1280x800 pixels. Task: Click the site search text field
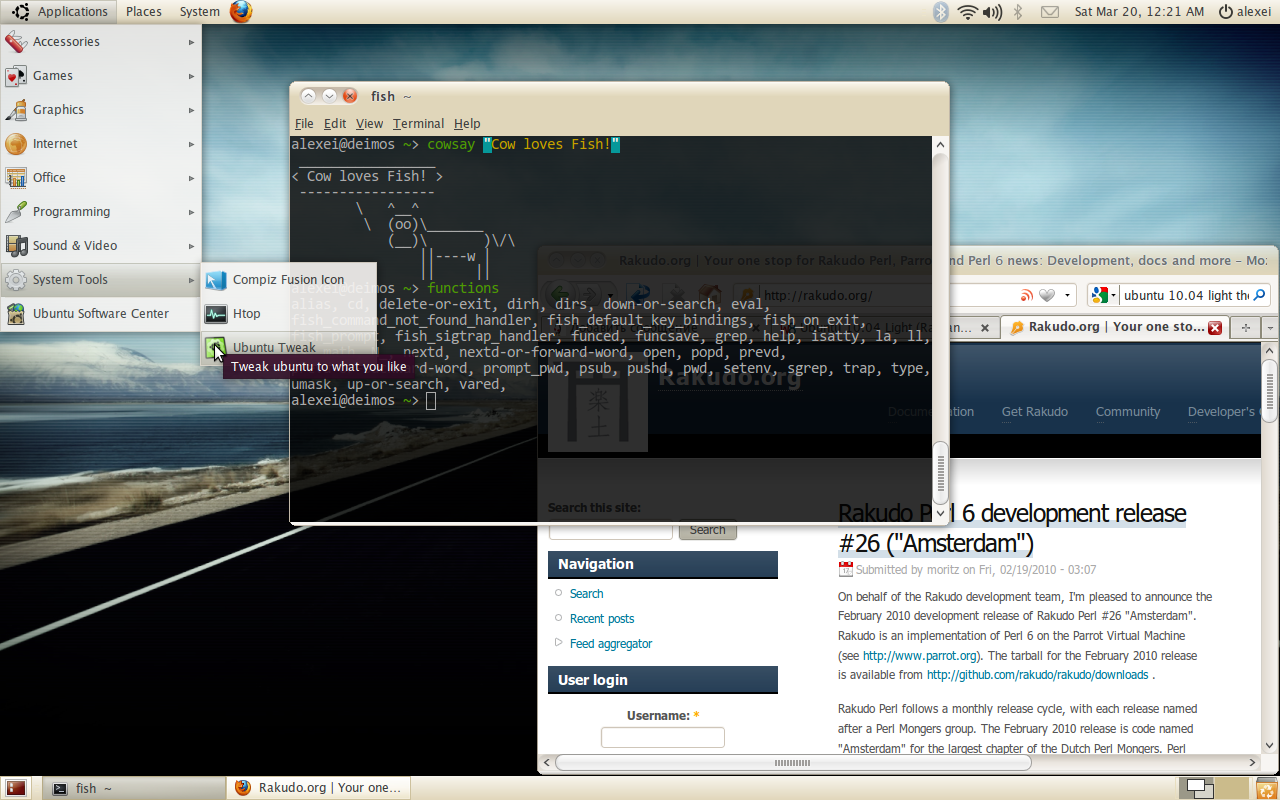[x=610, y=530]
